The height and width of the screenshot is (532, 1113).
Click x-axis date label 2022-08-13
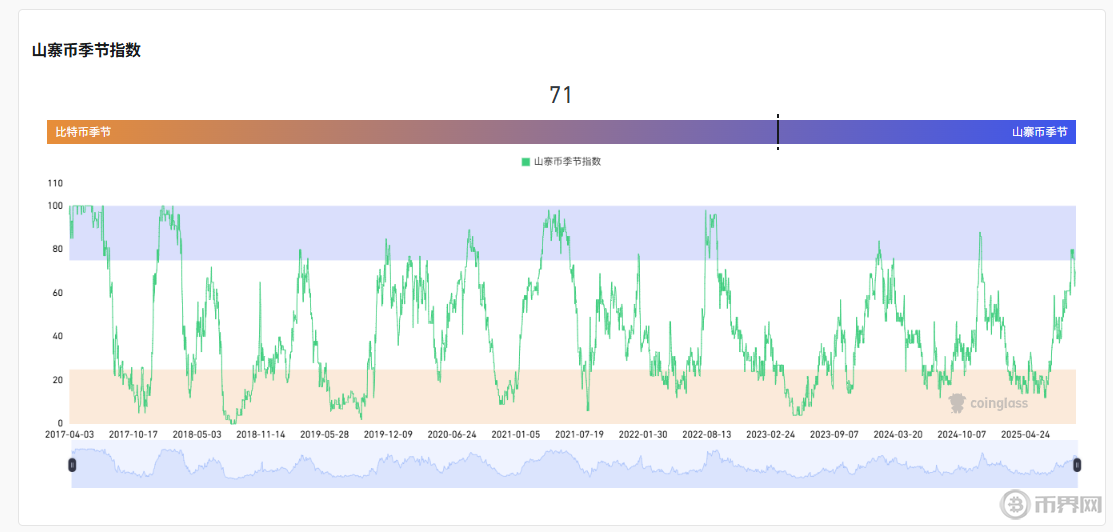(x=707, y=435)
